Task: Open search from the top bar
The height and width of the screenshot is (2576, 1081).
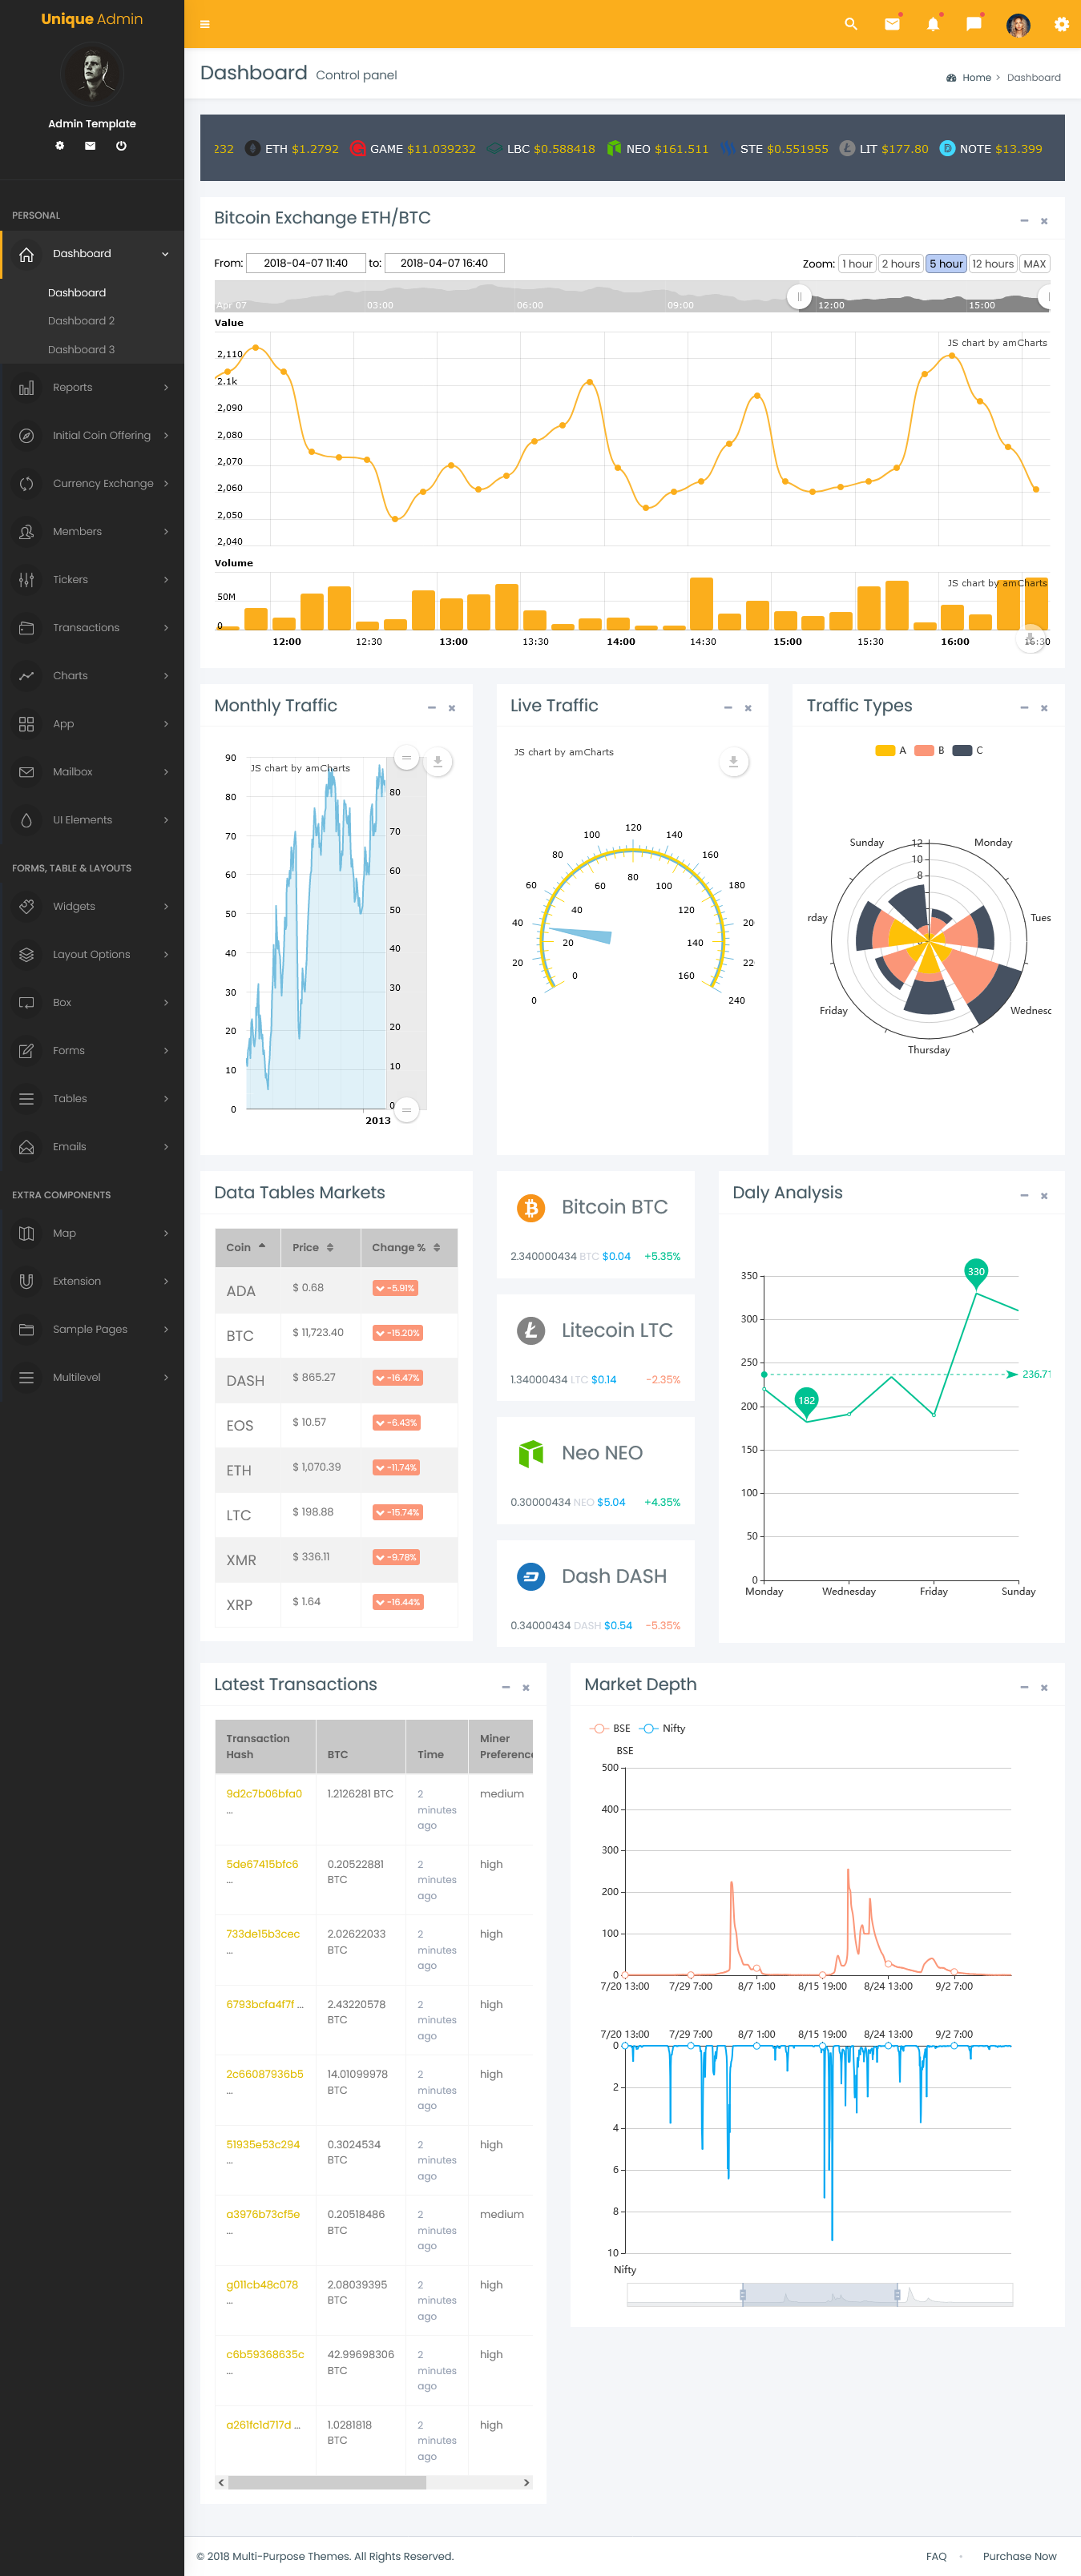Action: click(x=851, y=24)
